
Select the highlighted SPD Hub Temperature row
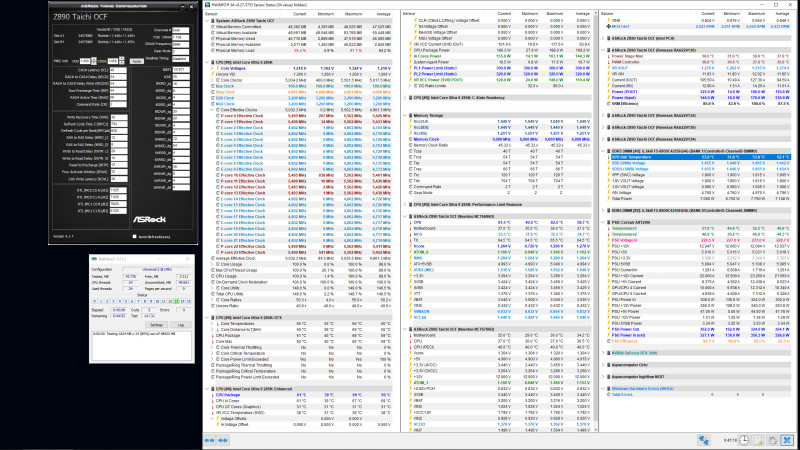tap(700, 157)
